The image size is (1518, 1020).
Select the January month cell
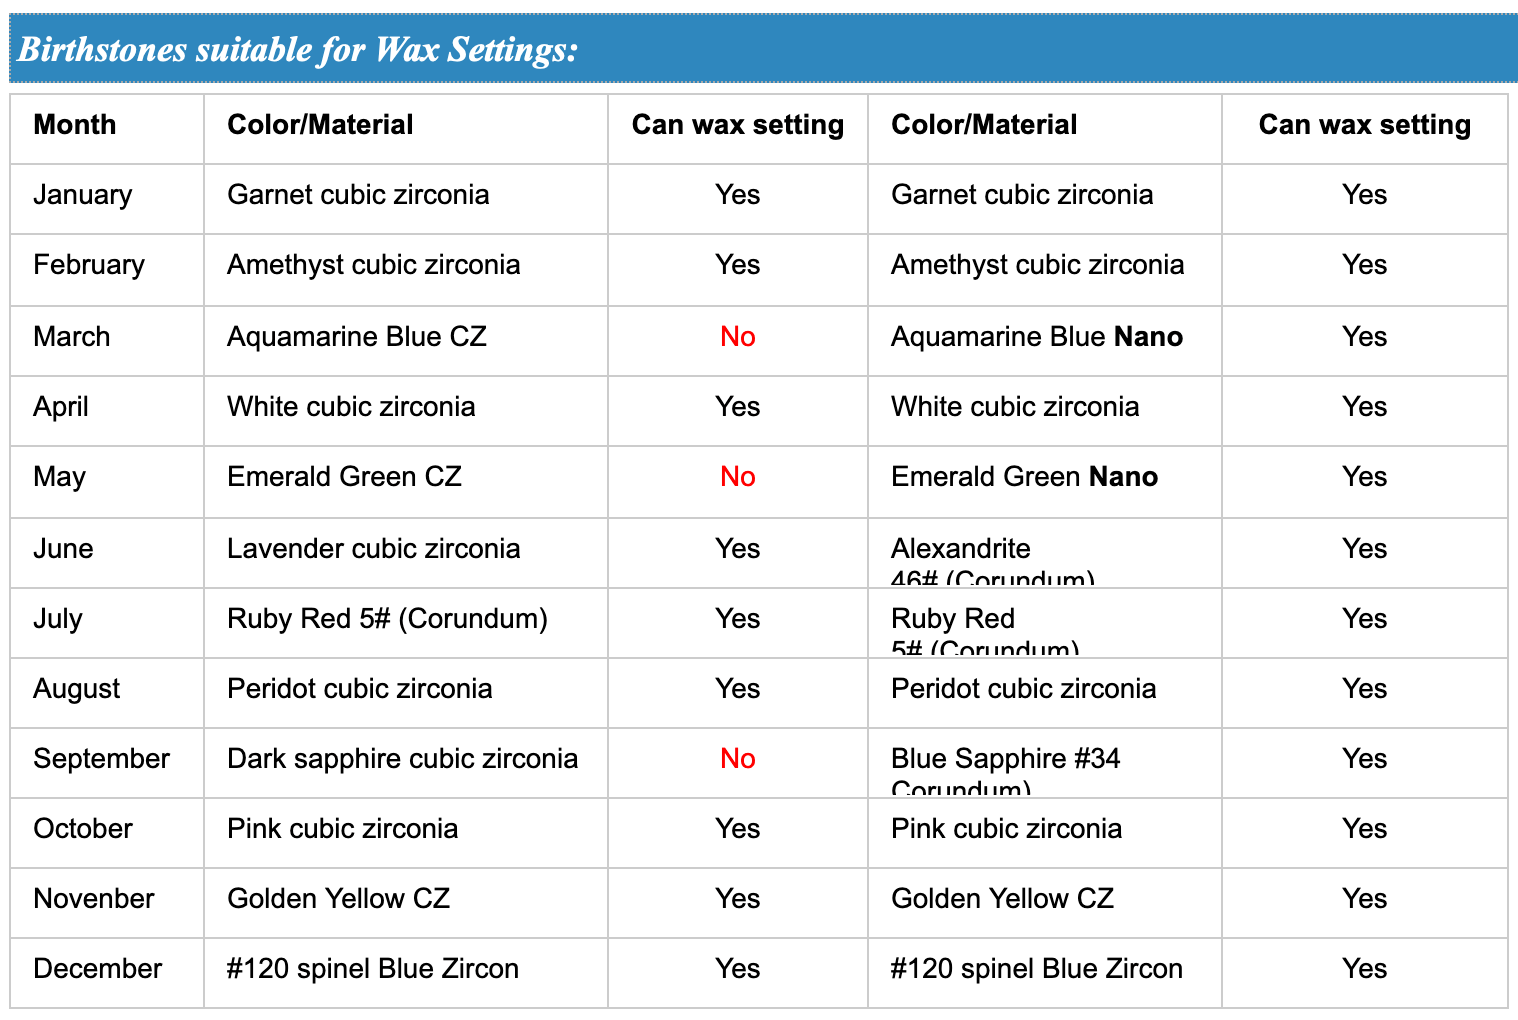point(83,195)
